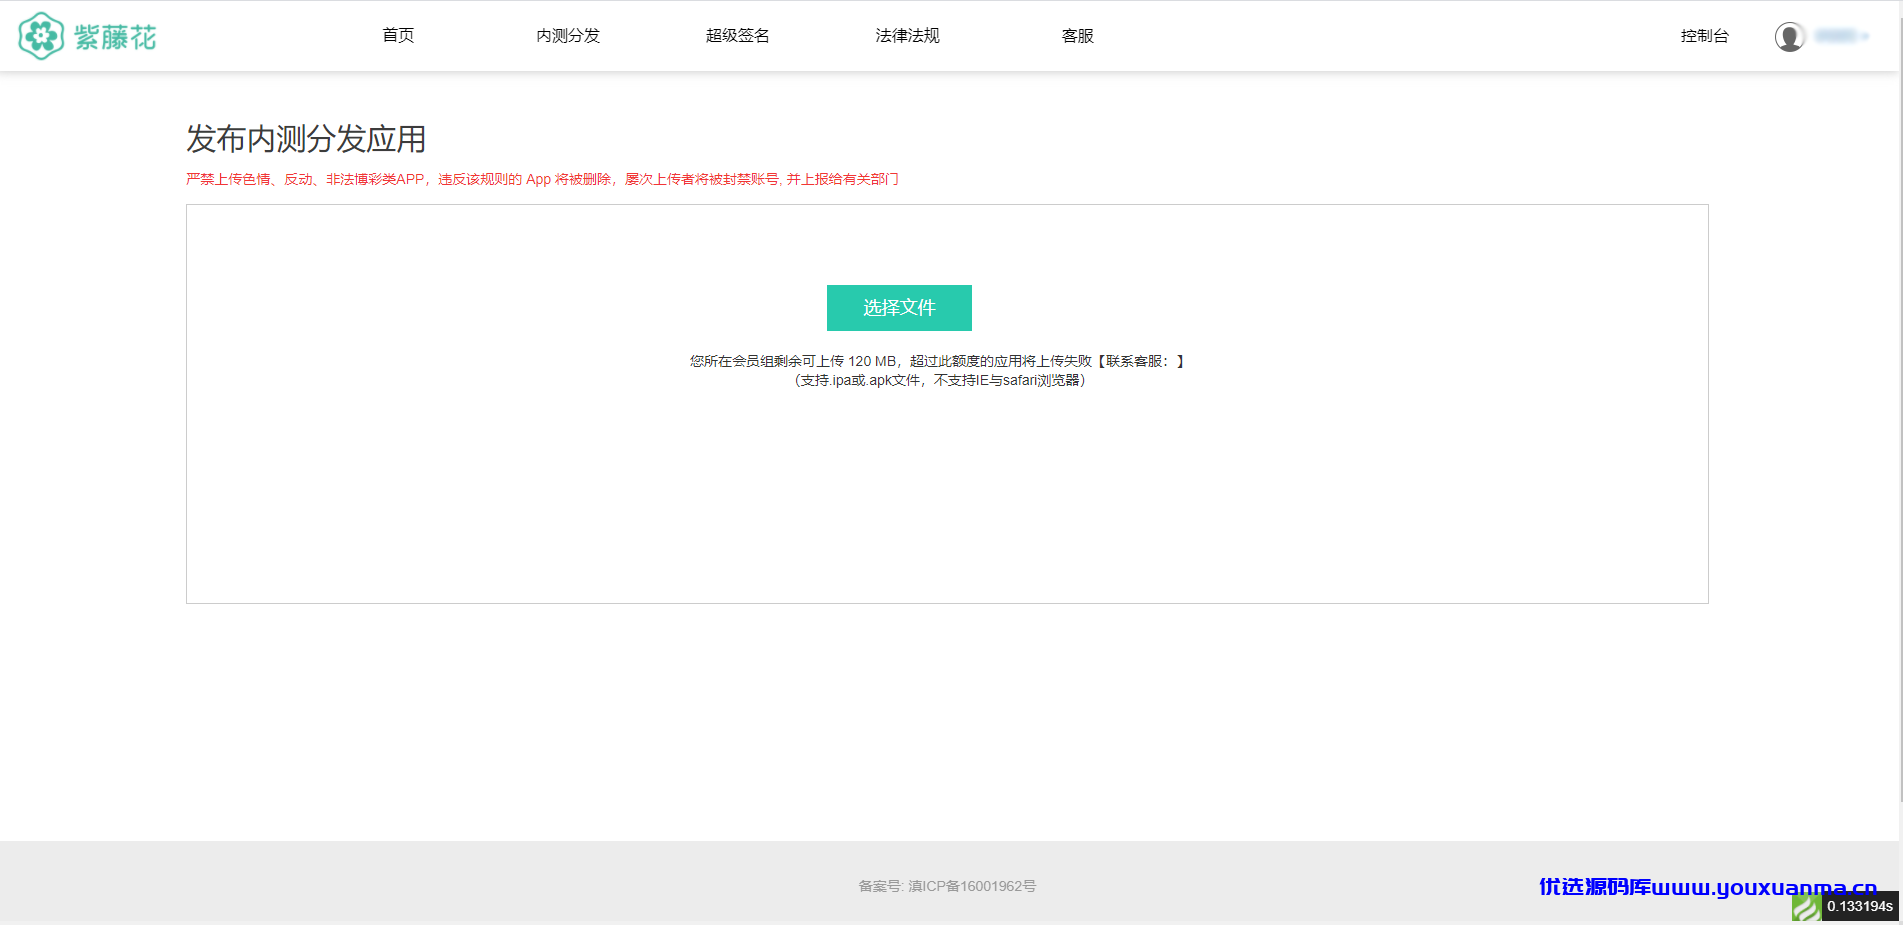The image size is (1903, 925).
Task: Open the 首页 menu item
Action: coord(398,36)
